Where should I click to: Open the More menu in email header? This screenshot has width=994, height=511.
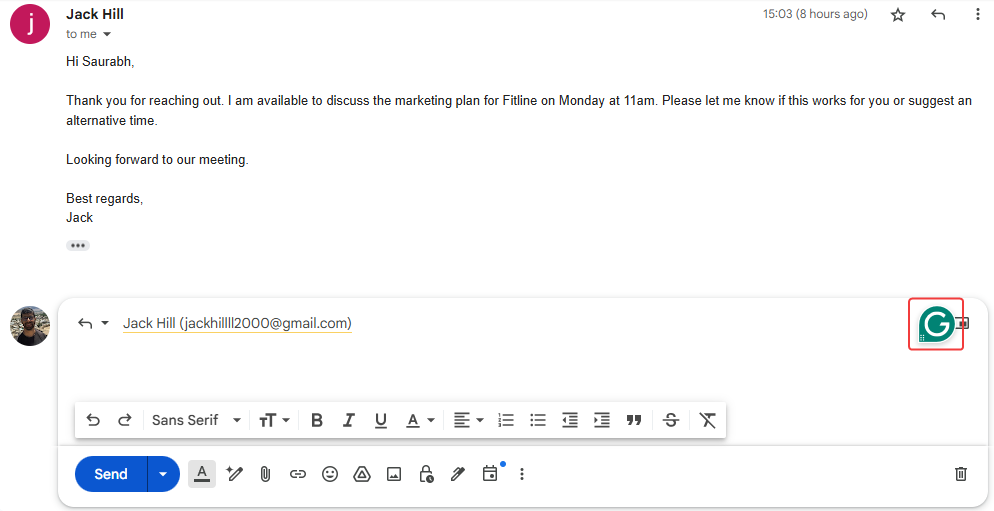click(x=977, y=15)
